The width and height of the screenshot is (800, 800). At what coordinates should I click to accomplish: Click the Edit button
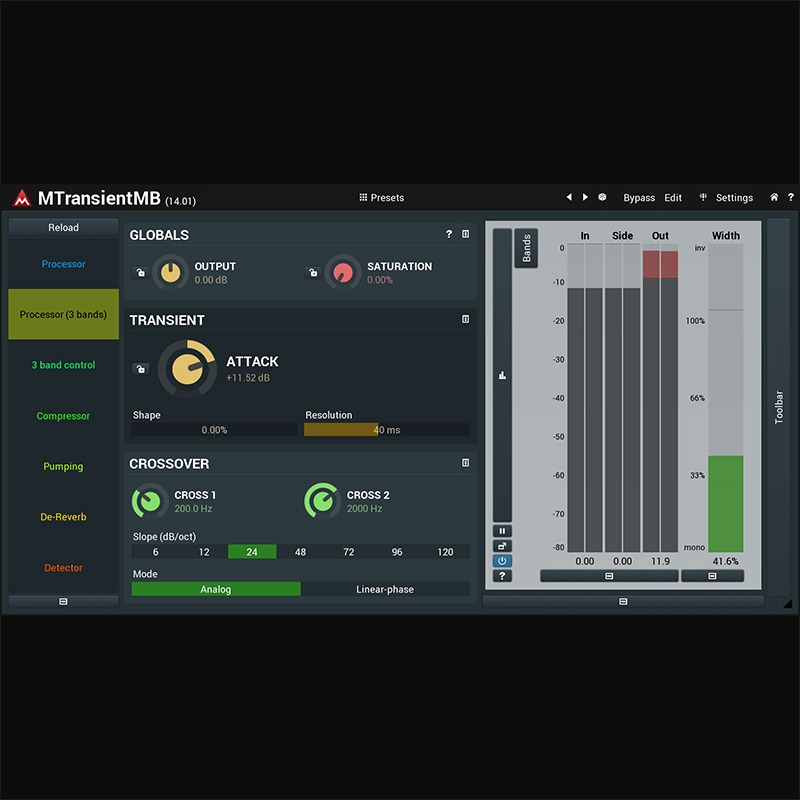pos(673,197)
